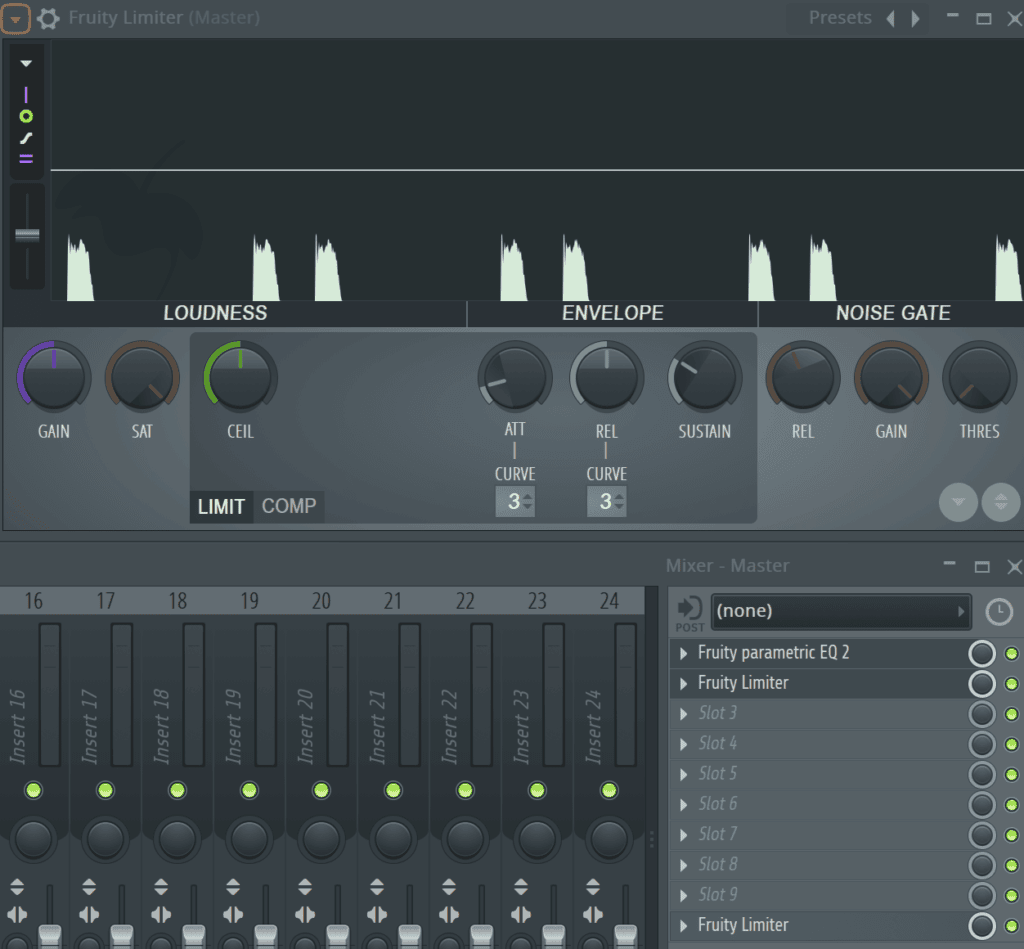This screenshot has height=949, width=1024.
Task: Select previous preset arrow
Action: tap(890, 18)
